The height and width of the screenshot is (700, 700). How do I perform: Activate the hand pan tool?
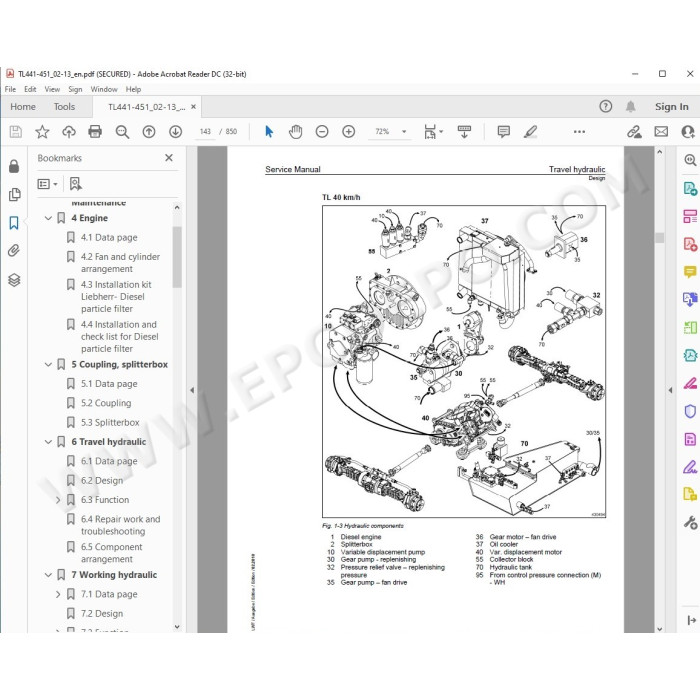pyautogui.click(x=296, y=132)
